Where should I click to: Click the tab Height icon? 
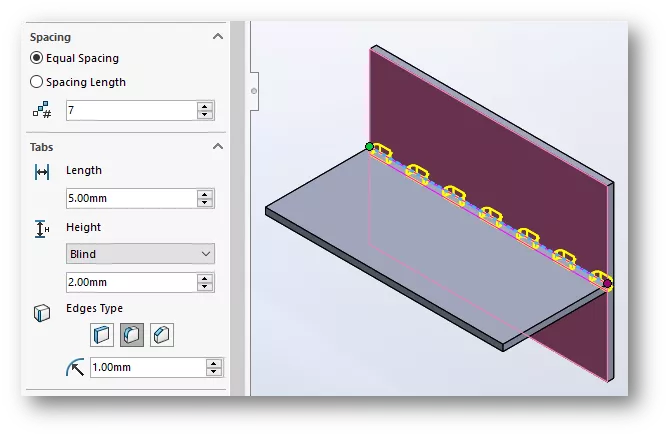click(41, 229)
